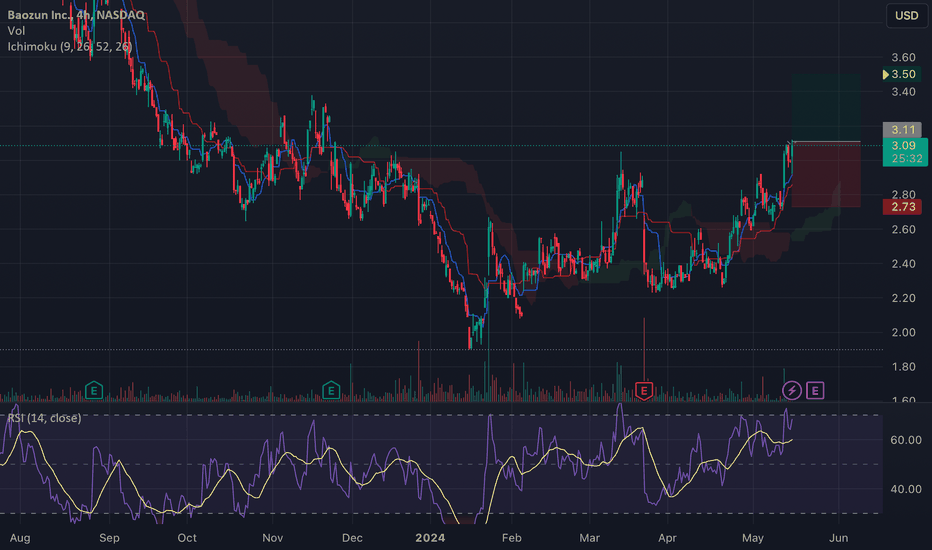Click the 3.11 entry price label
This screenshot has height=550, width=932.
coord(902,130)
